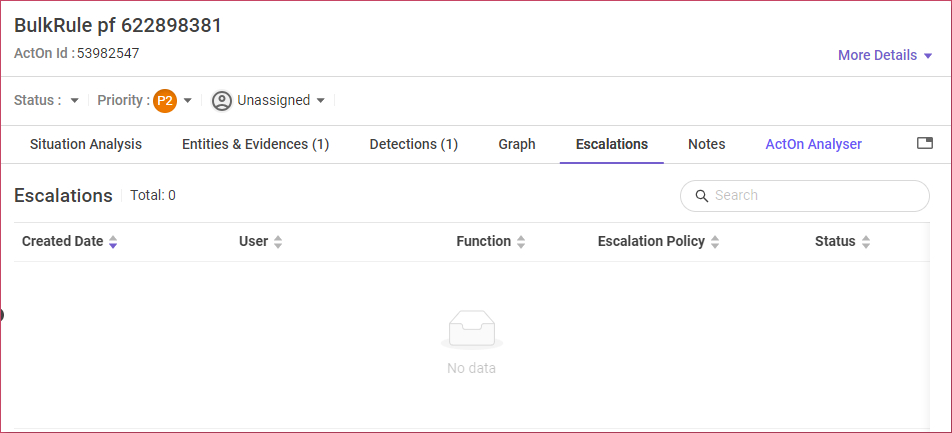Open the Graph tab
952x433 pixels.
pyautogui.click(x=517, y=144)
